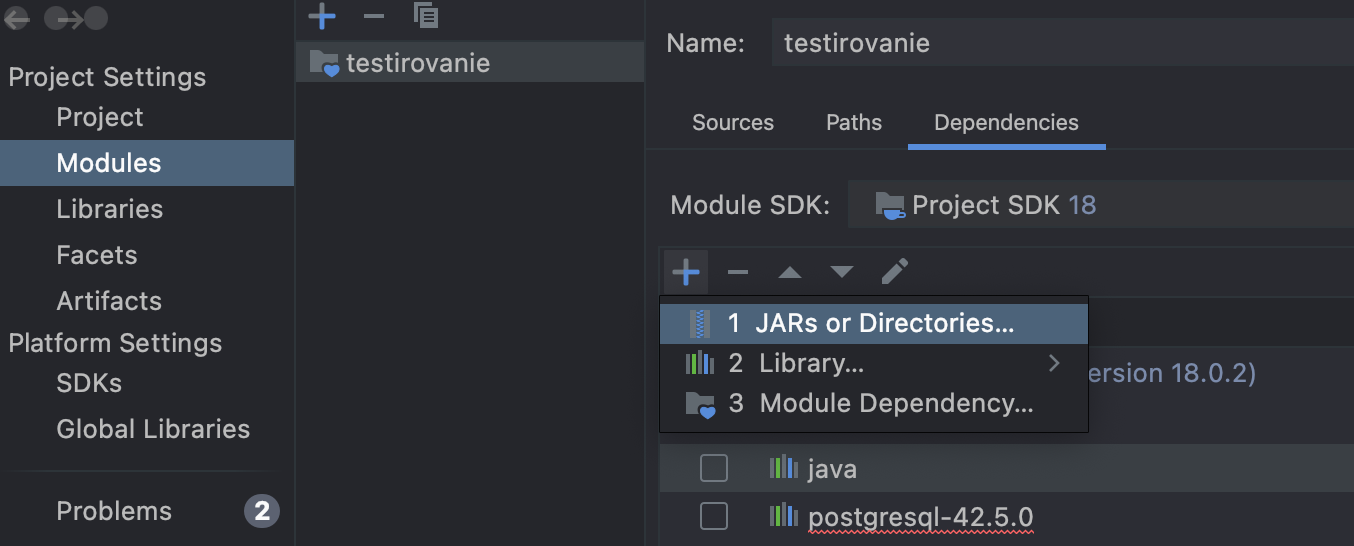Move dependency up with arrow
1354x546 pixels.
790,272
